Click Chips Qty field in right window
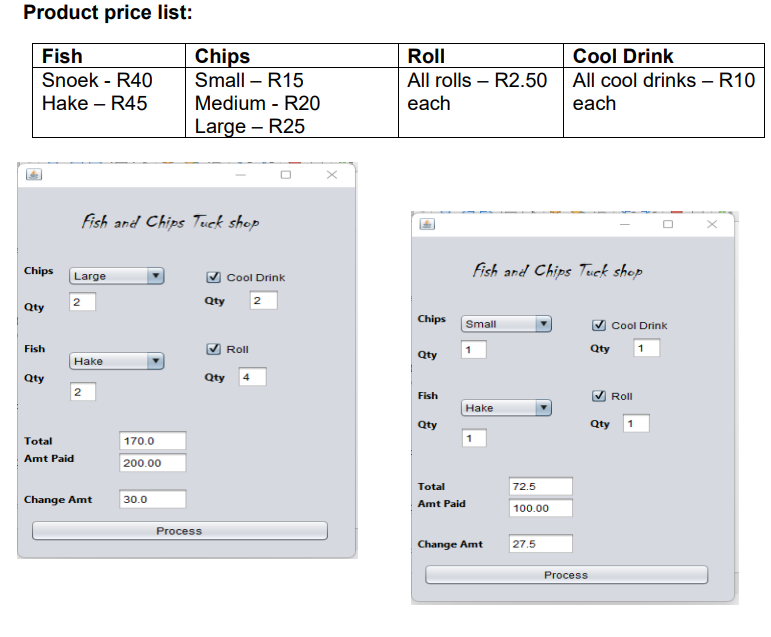Screen dimensions: 771x637 (x=474, y=350)
